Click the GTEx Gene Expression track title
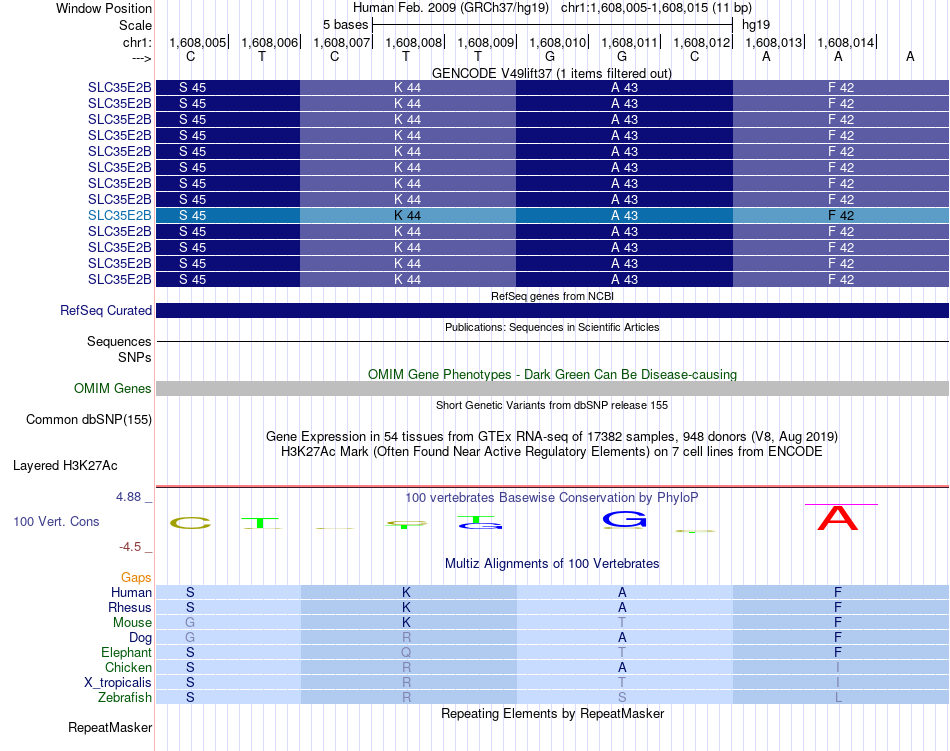Viewport: 950px width, 751px height. tap(552, 437)
